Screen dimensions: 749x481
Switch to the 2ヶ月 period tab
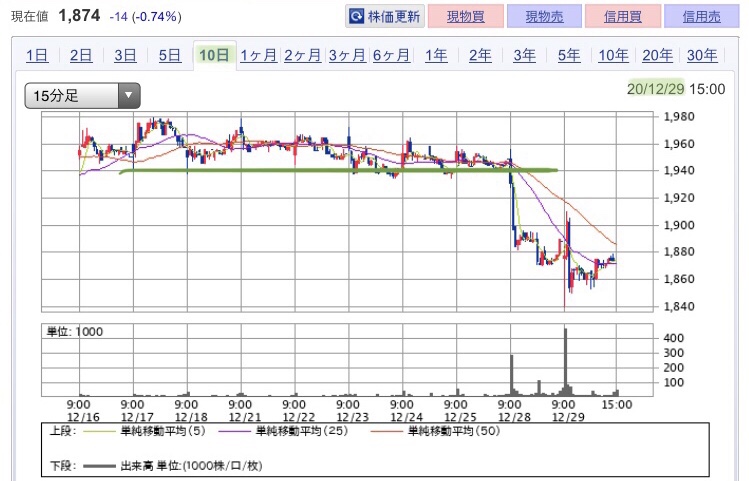302,55
